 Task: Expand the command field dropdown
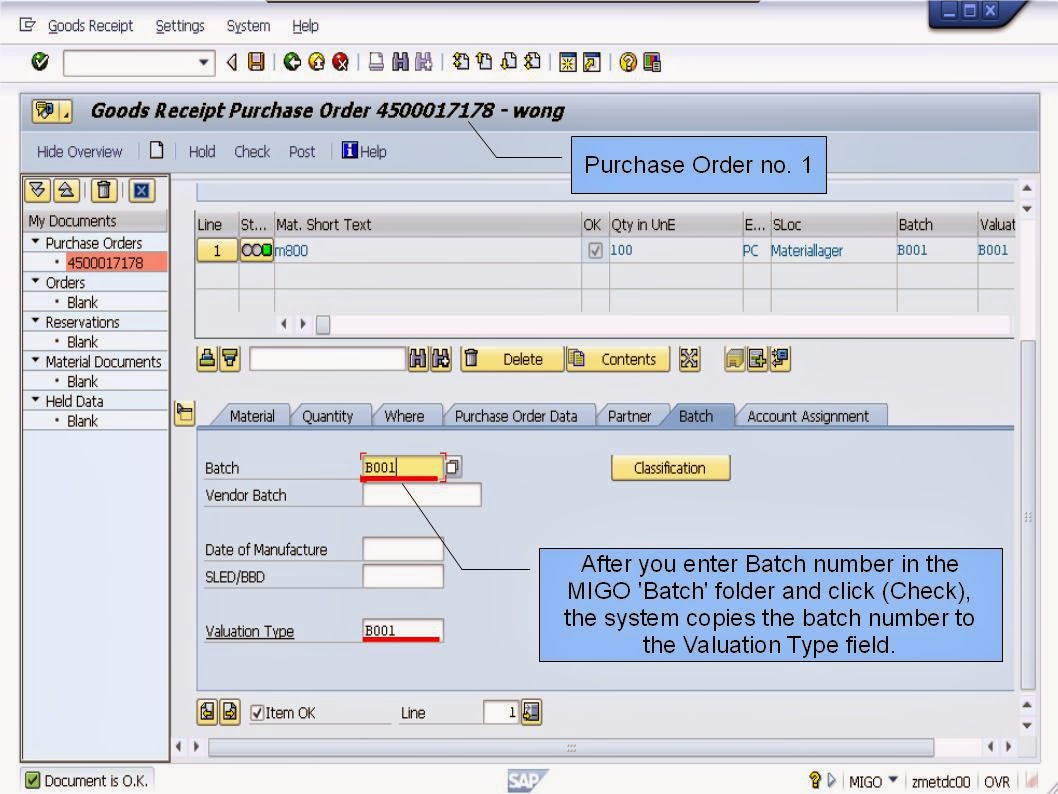pos(205,62)
